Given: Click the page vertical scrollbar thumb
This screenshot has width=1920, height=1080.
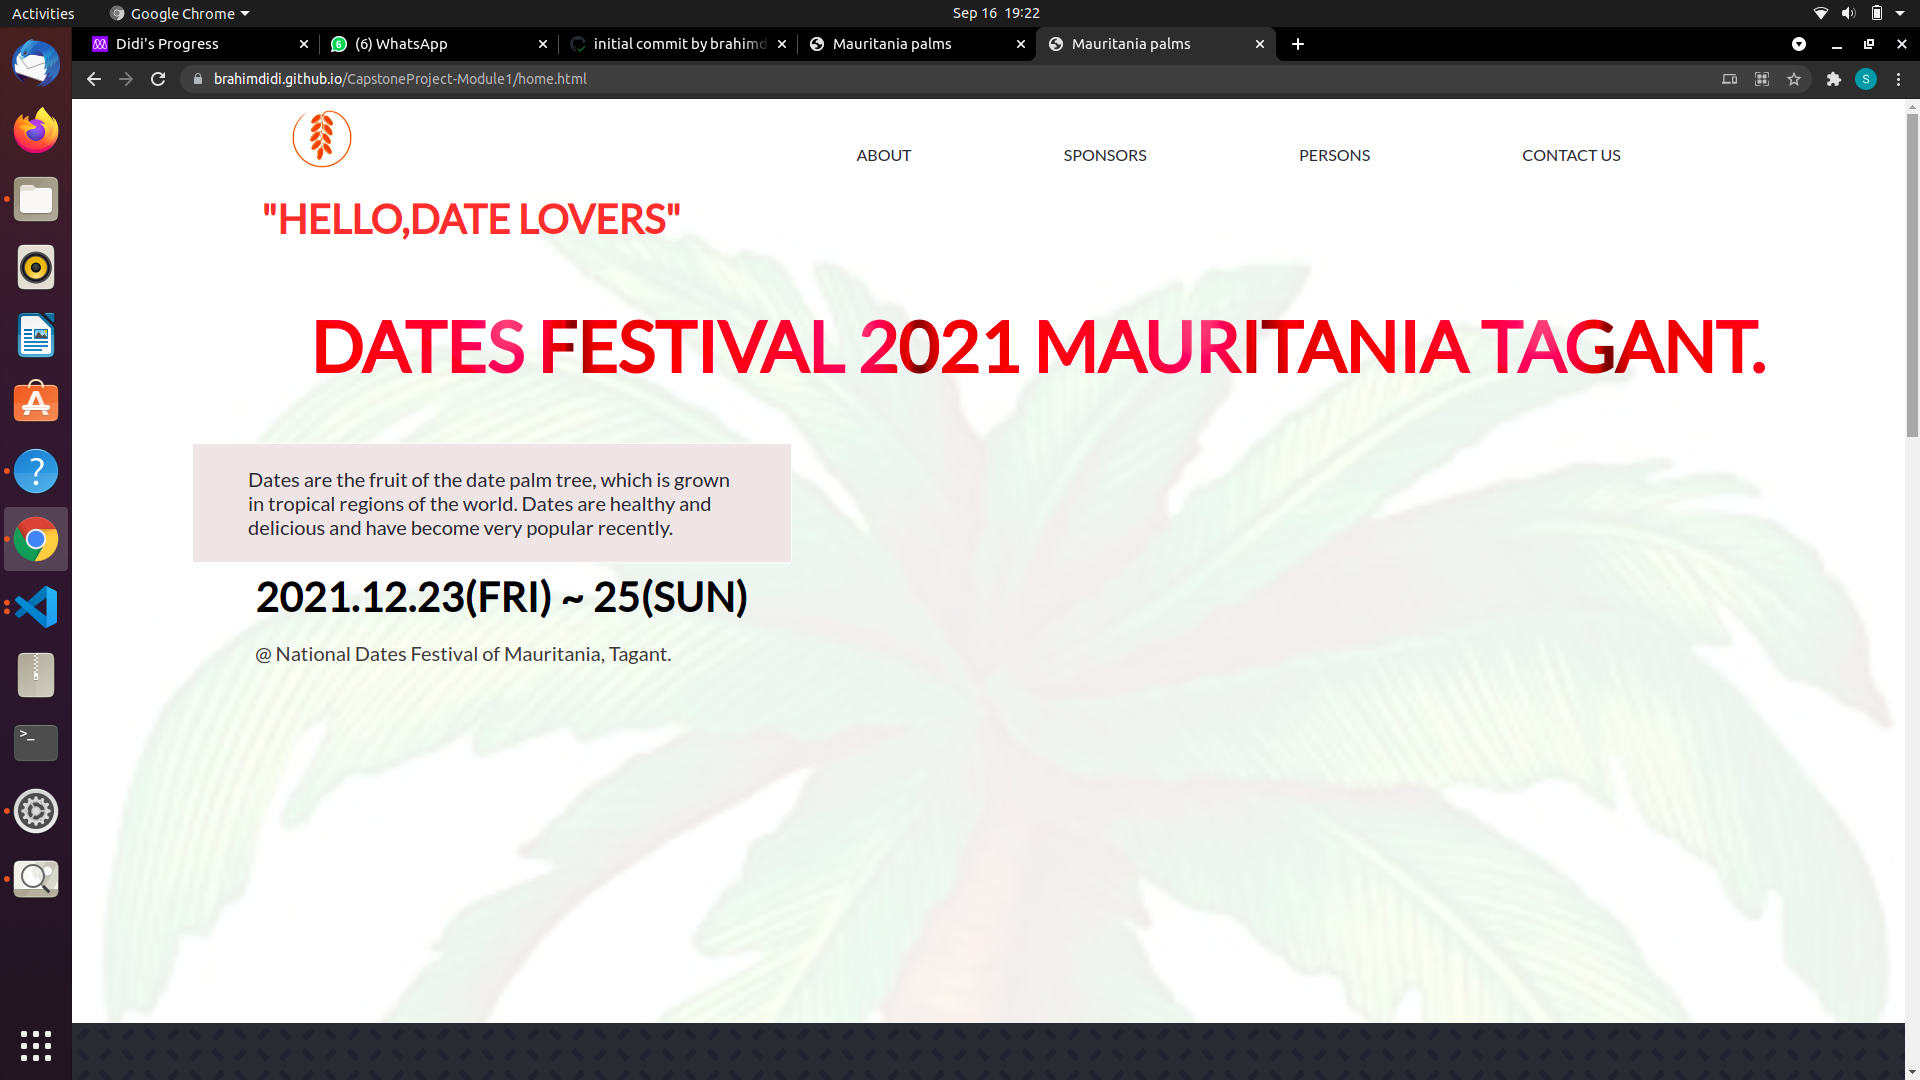Looking at the screenshot, I should point(1912,275).
